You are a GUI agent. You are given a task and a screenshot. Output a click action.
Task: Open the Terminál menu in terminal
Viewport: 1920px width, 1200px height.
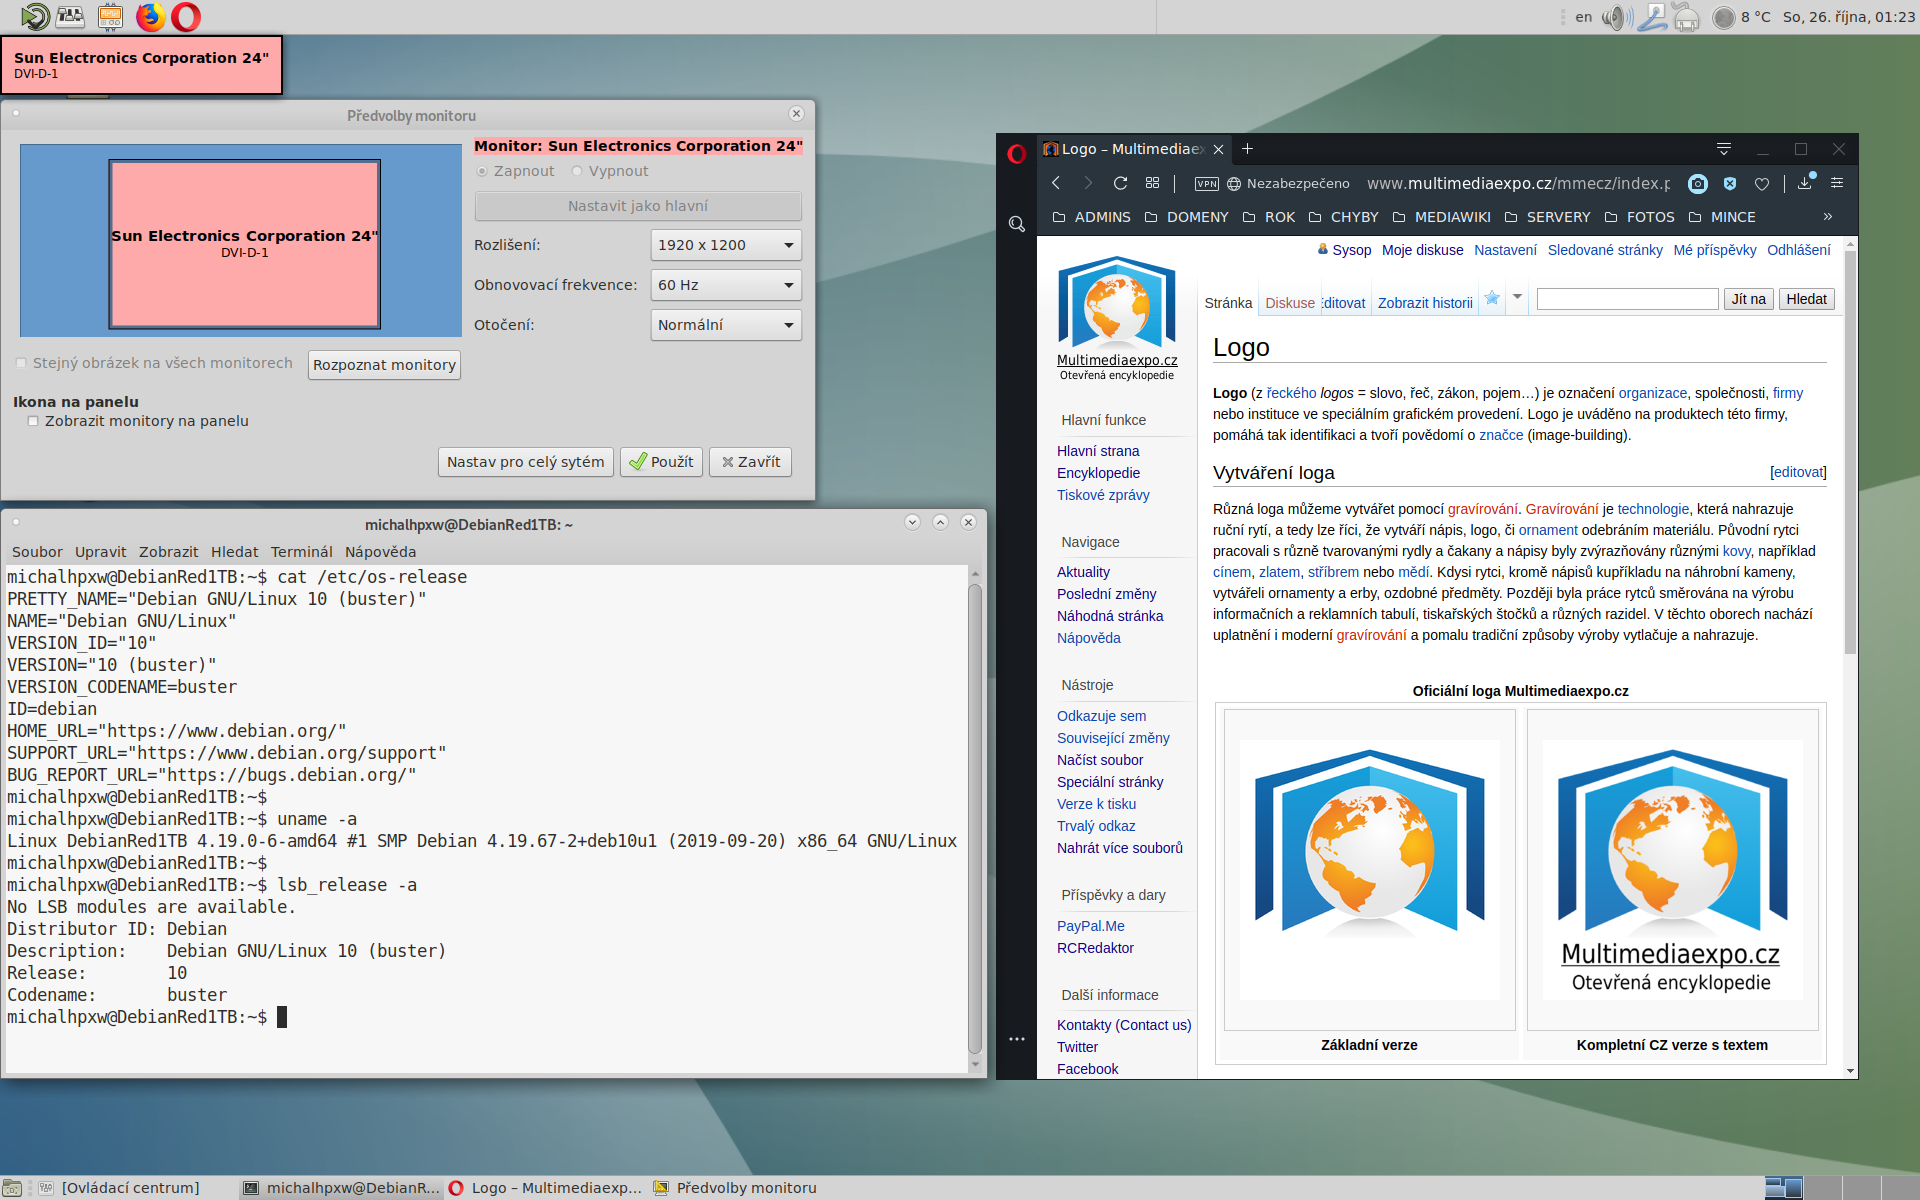pos(301,552)
